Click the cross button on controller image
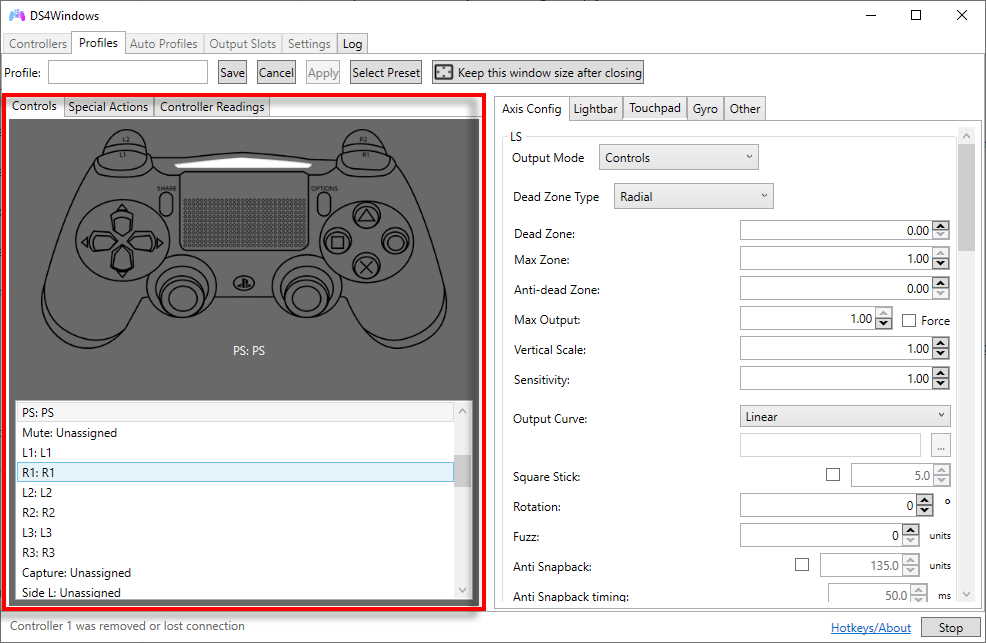 367,267
